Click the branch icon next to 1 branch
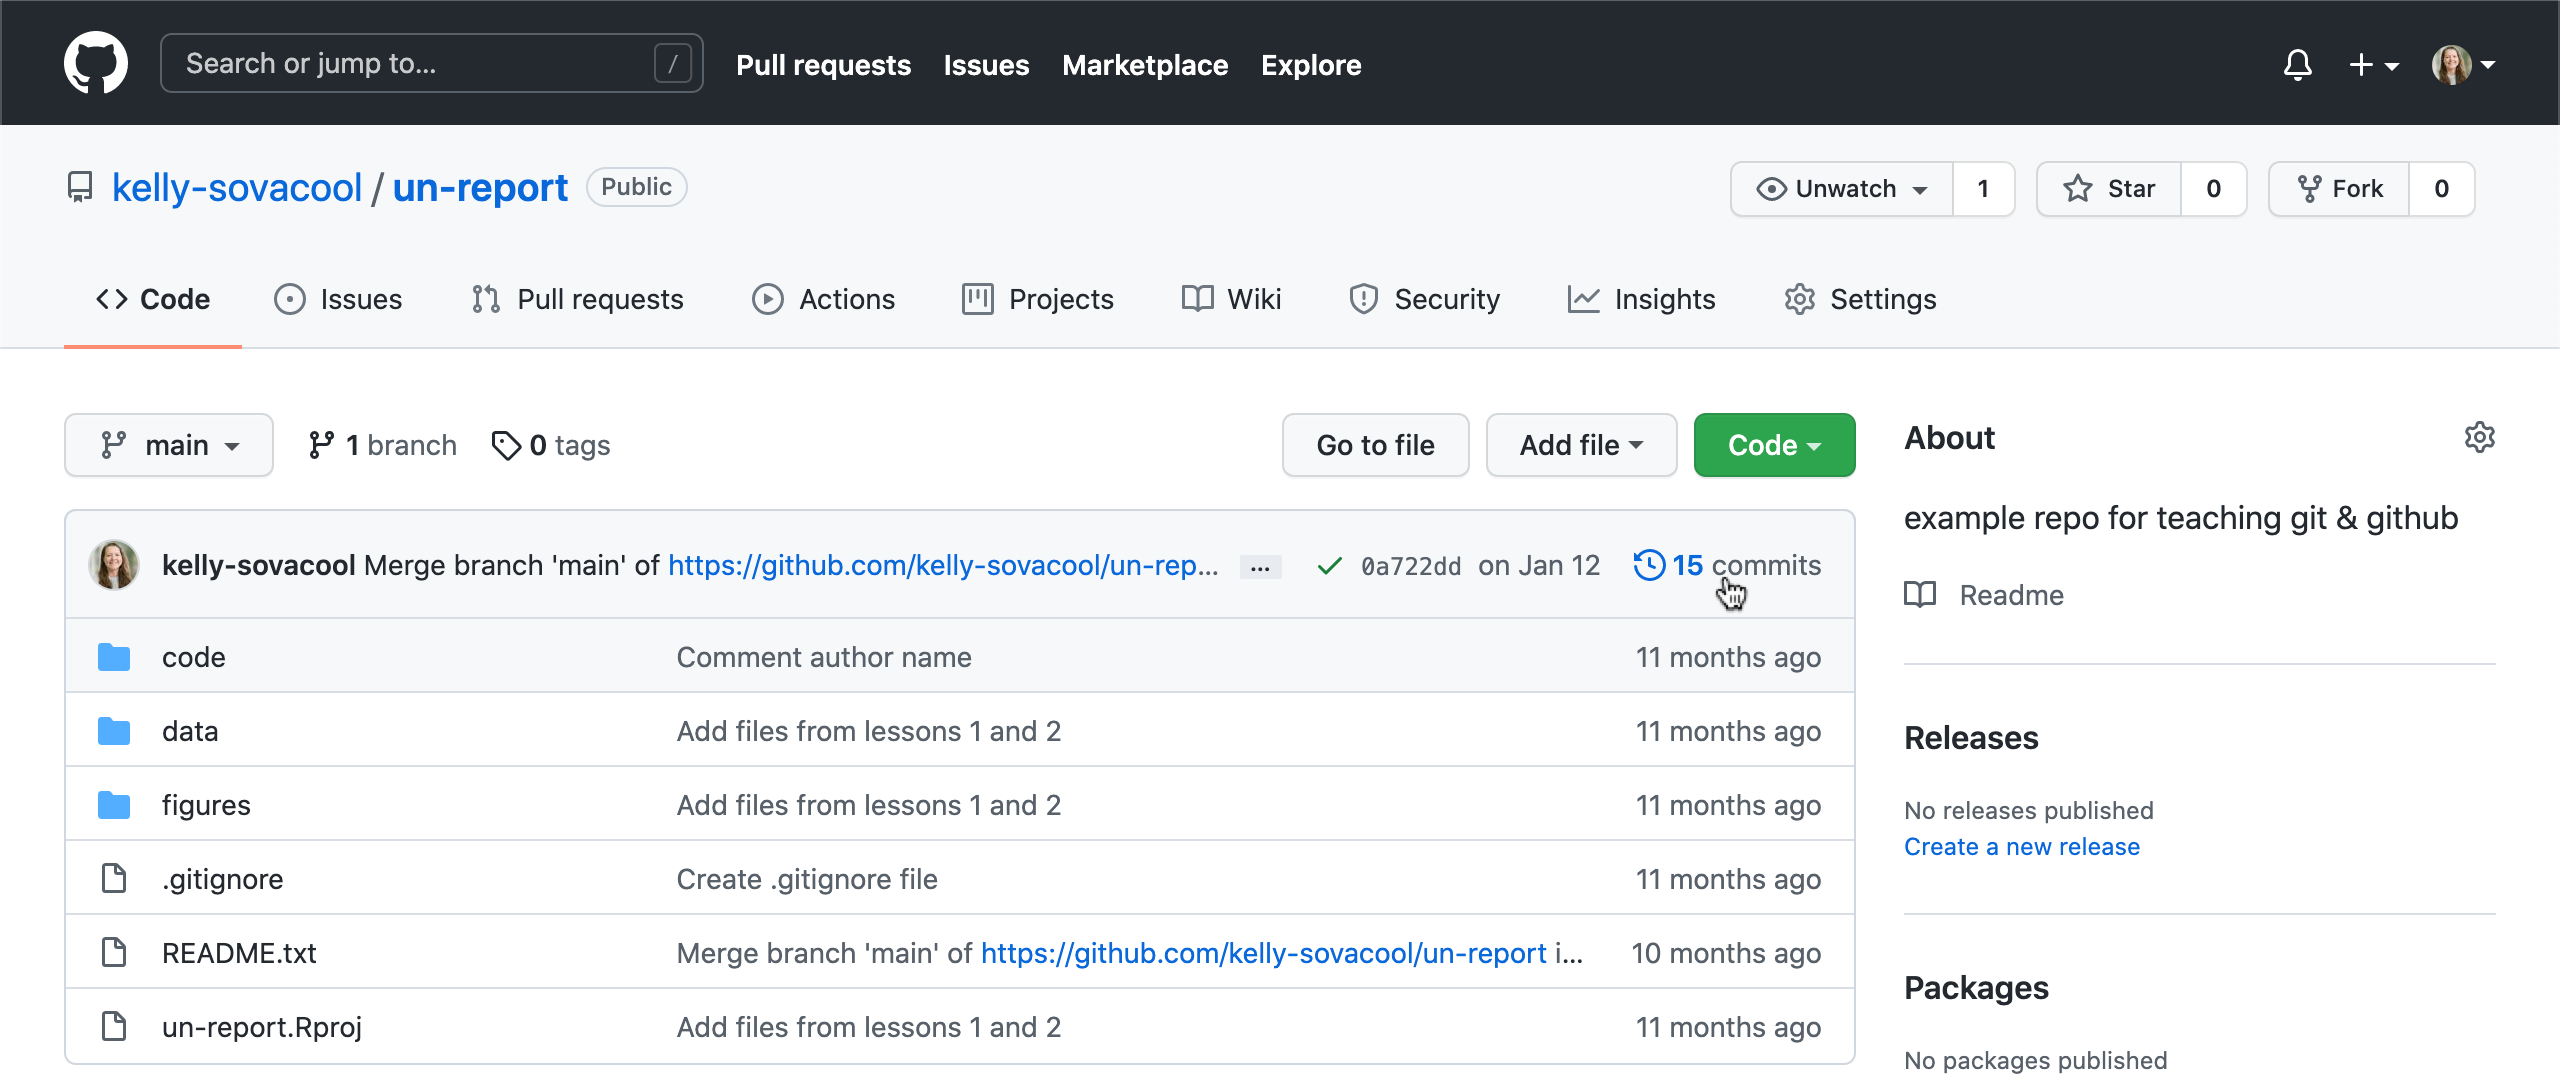 [x=321, y=445]
